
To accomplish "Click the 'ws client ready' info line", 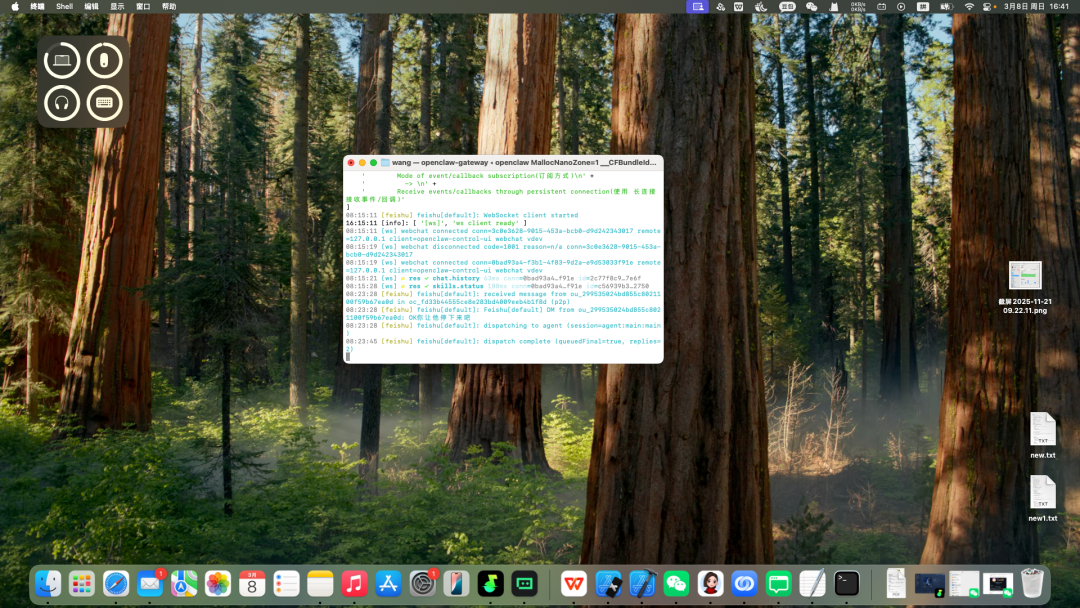I will point(435,223).
